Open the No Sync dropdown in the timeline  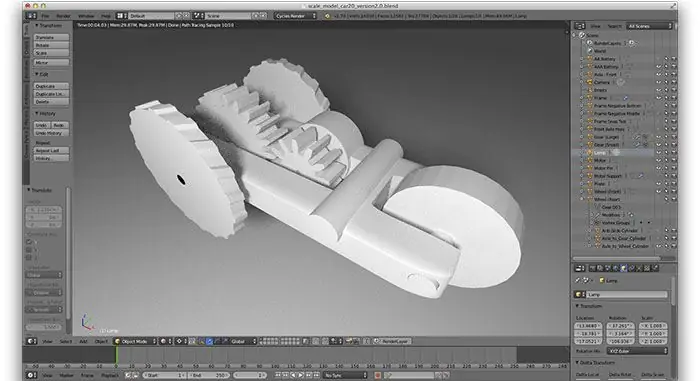(346, 375)
